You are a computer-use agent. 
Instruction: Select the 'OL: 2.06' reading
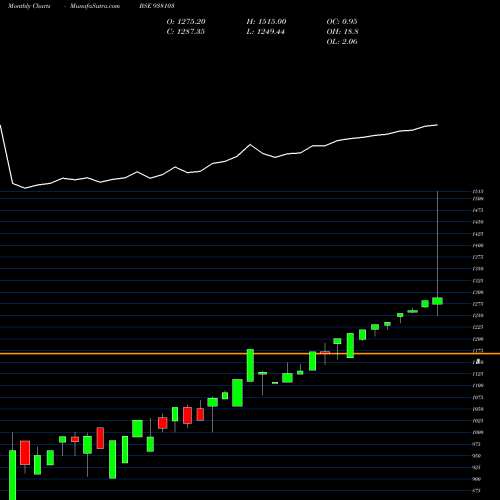pos(342,42)
